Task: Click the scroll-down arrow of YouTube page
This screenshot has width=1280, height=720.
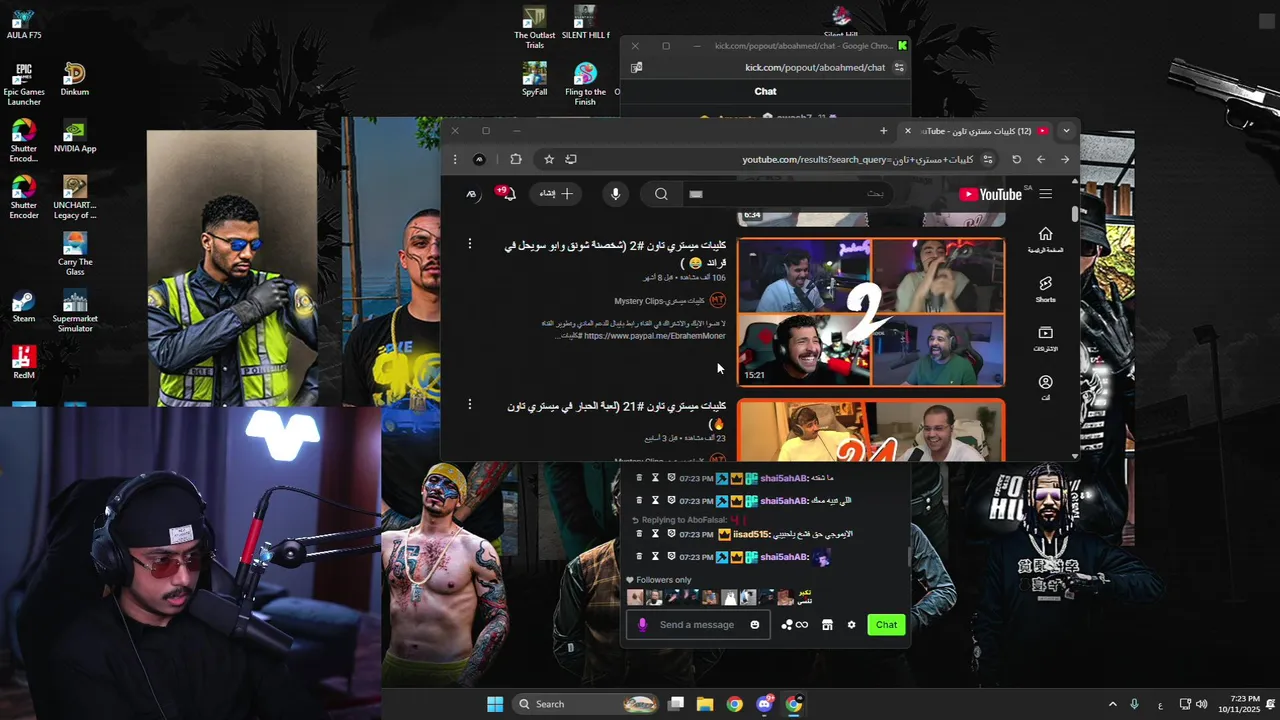Action: coord(1075,456)
